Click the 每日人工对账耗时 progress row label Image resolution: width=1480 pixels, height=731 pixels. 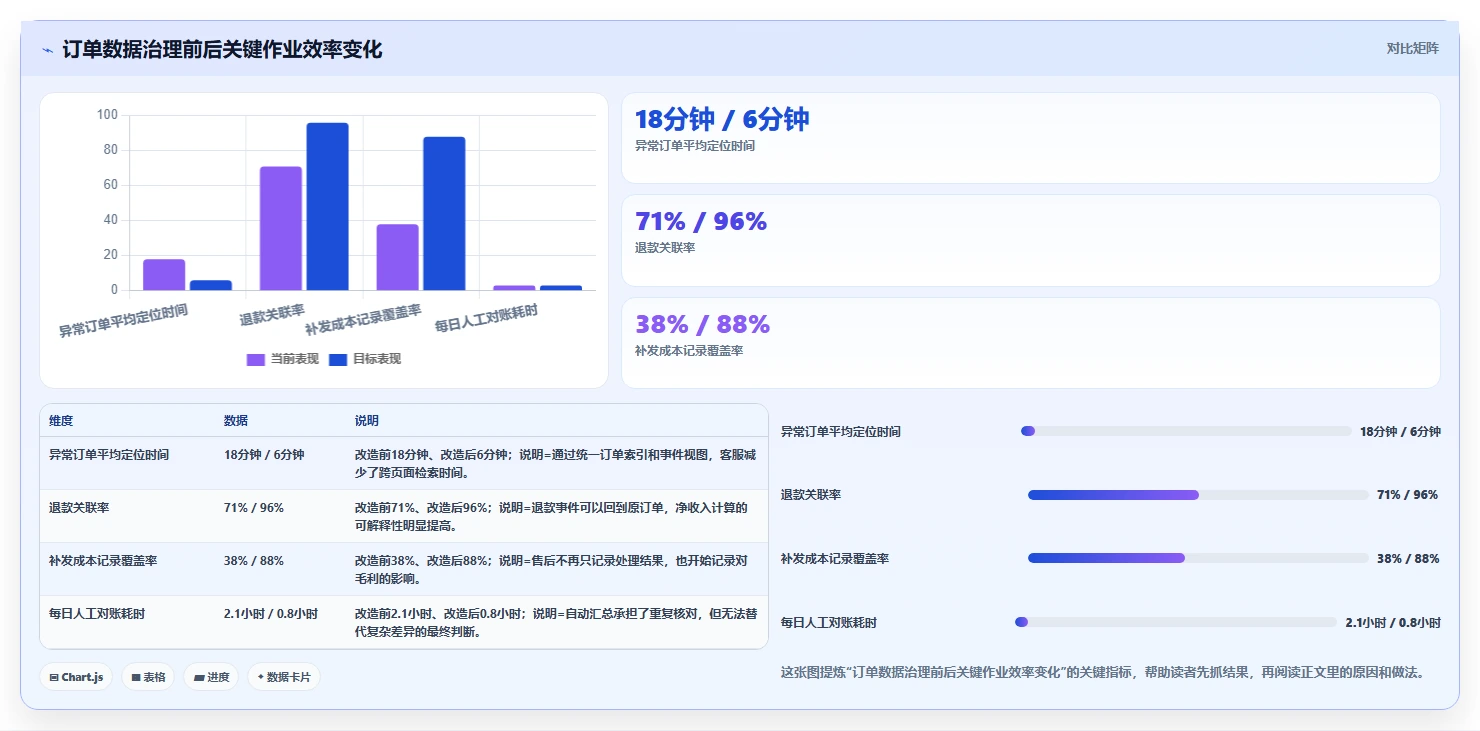pos(829,622)
